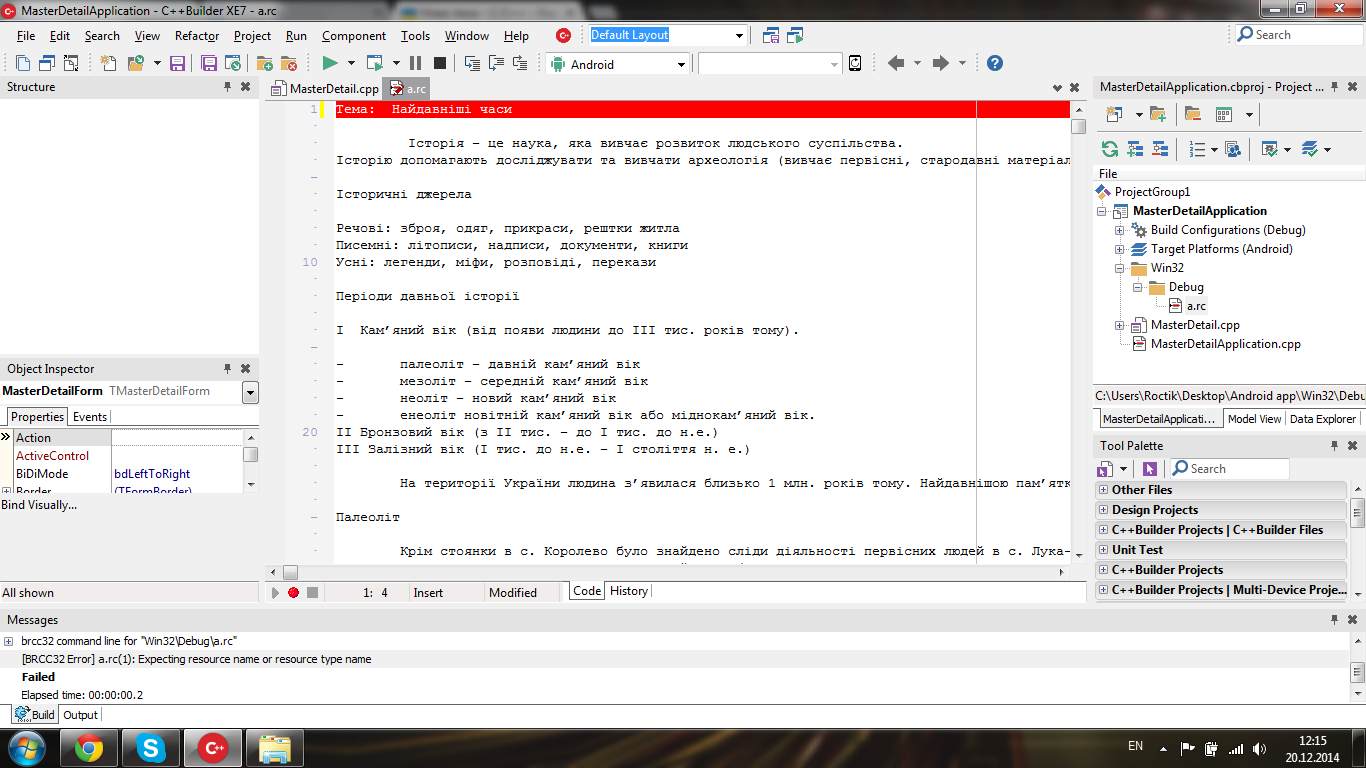Click red macro record button in status bar
1366x768 pixels.
pos(293,592)
